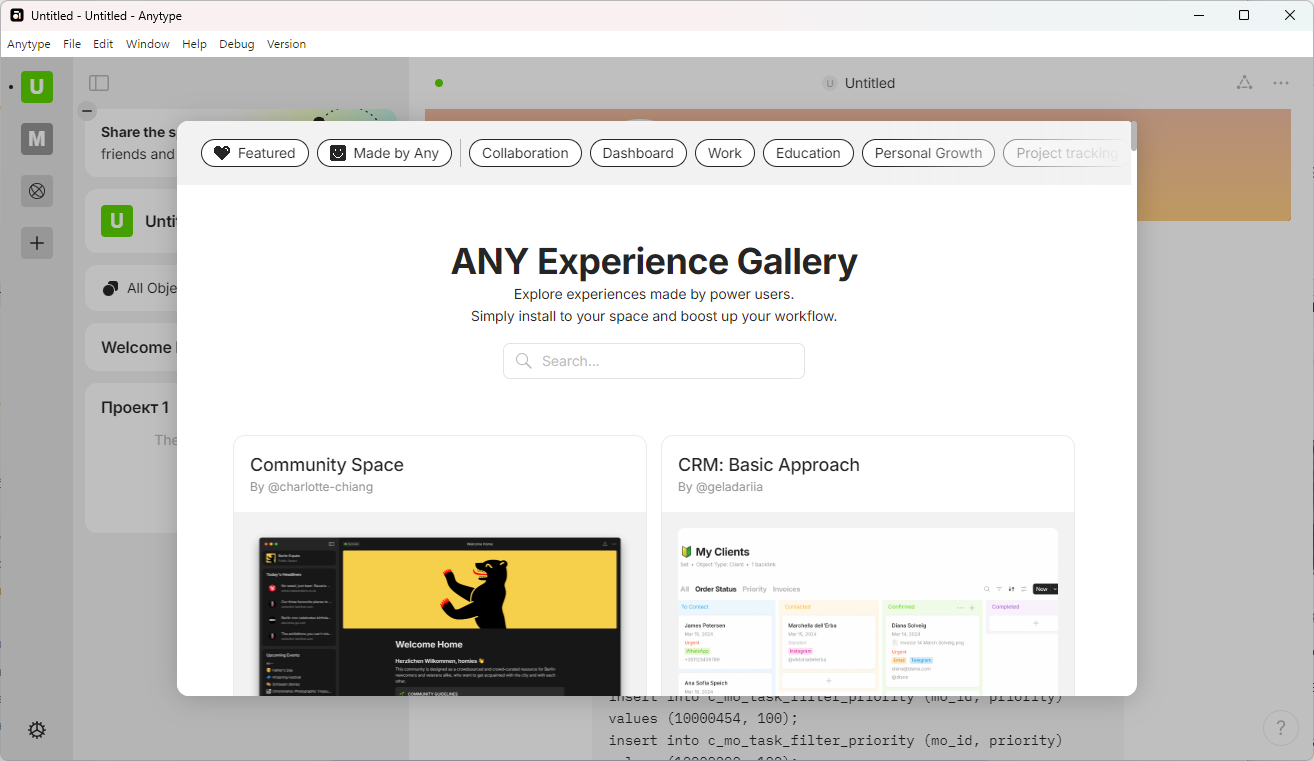Viewport: 1314px width, 761px height.
Task: Open Community Space preview thumbnail
Action: pos(440,616)
